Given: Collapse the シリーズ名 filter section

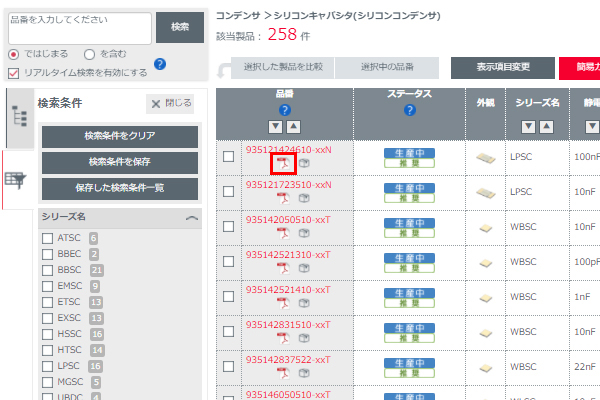Looking at the screenshot, I should pyautogui.click(x=192, y=217).
